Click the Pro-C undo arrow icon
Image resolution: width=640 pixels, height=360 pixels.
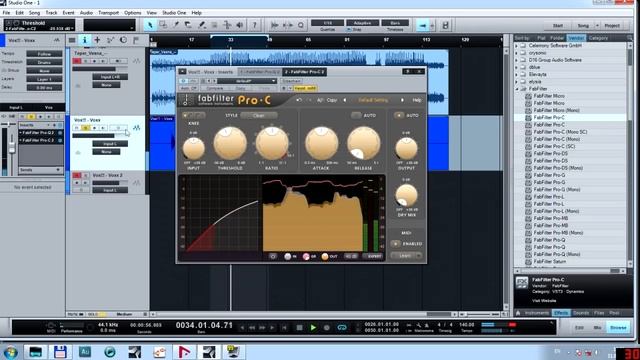pyautogui.click(x=299, y=100)
